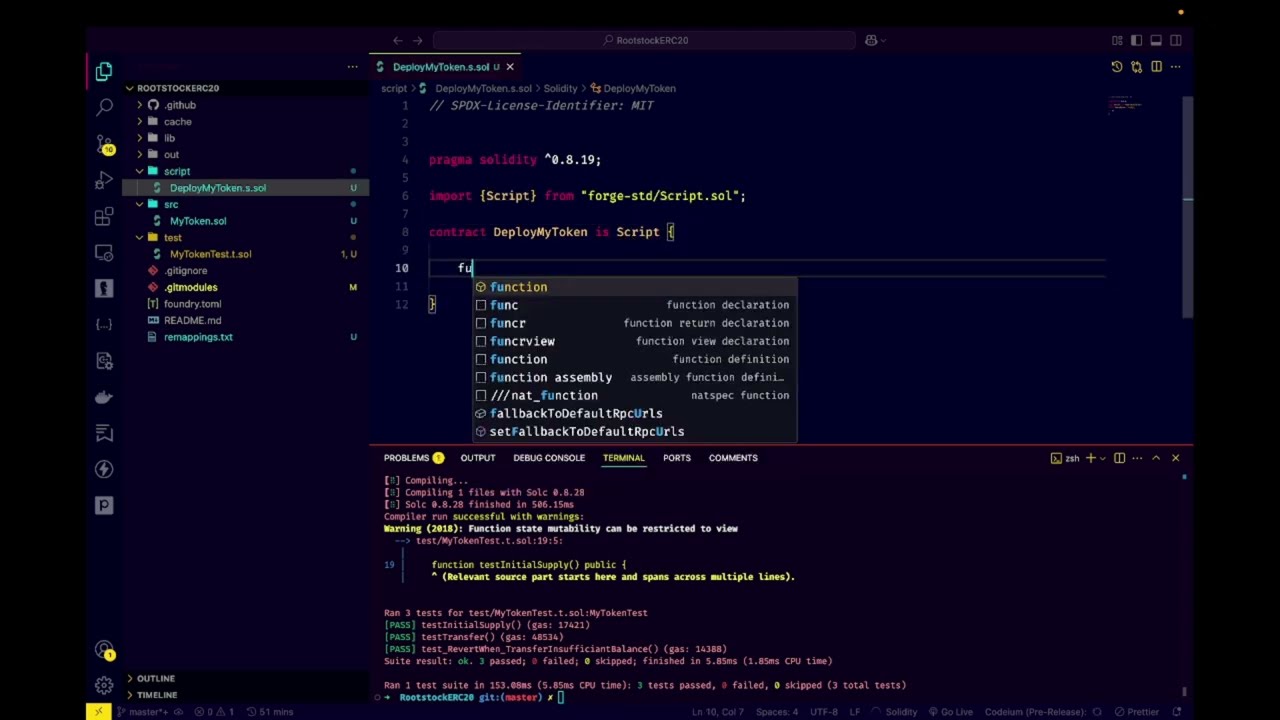
Task: Select 'function assembly' suggestion
Action: coord(634,377)
